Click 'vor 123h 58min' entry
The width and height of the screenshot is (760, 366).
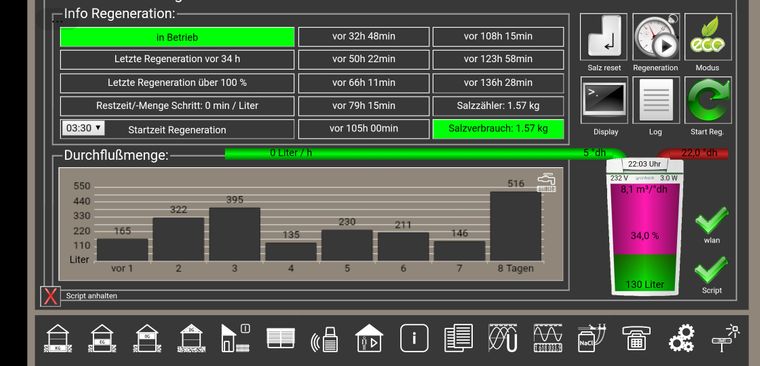pos(498,59)
